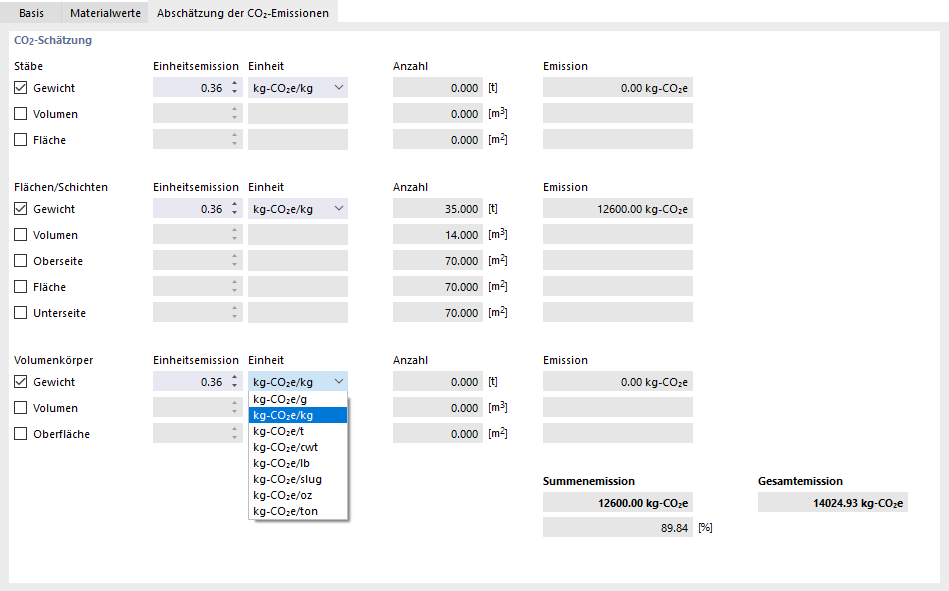
Task: Click the Summenemission 12600.00 kg-CO₂e value
Action: [x=618, y=503]
